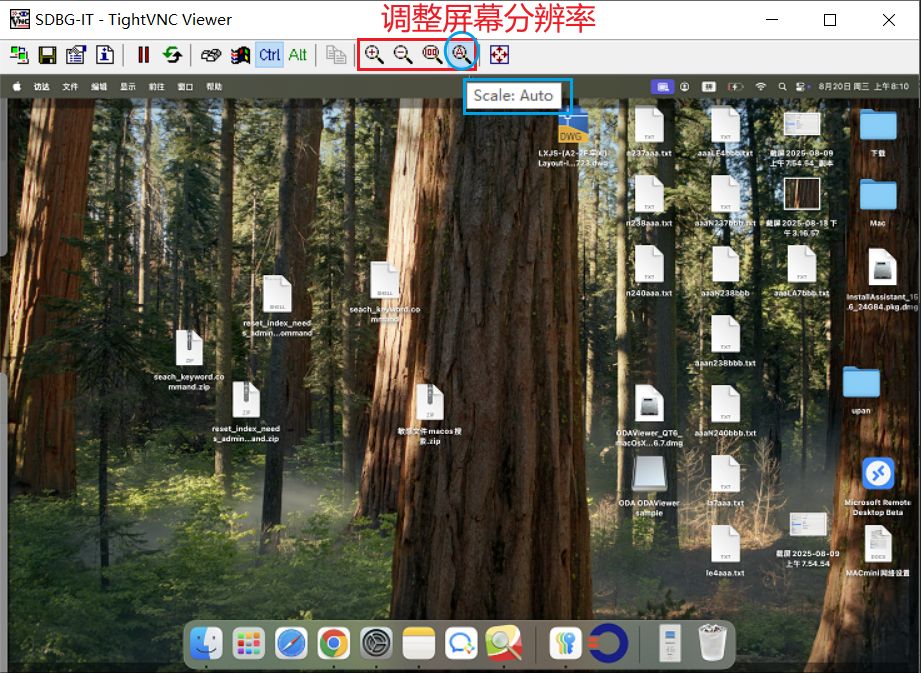Open the Control Center icon

pyautogui.click(x=800, y=87)
